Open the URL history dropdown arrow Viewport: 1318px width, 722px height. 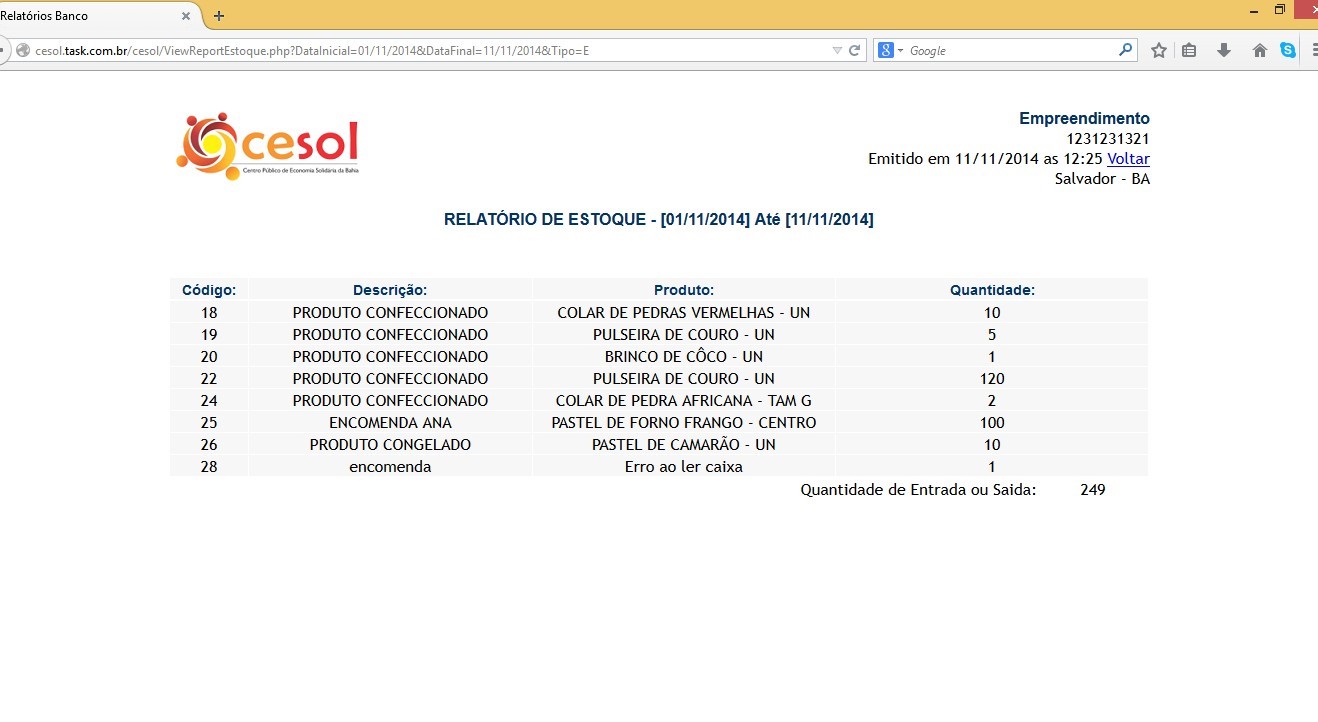pos(837,50)
